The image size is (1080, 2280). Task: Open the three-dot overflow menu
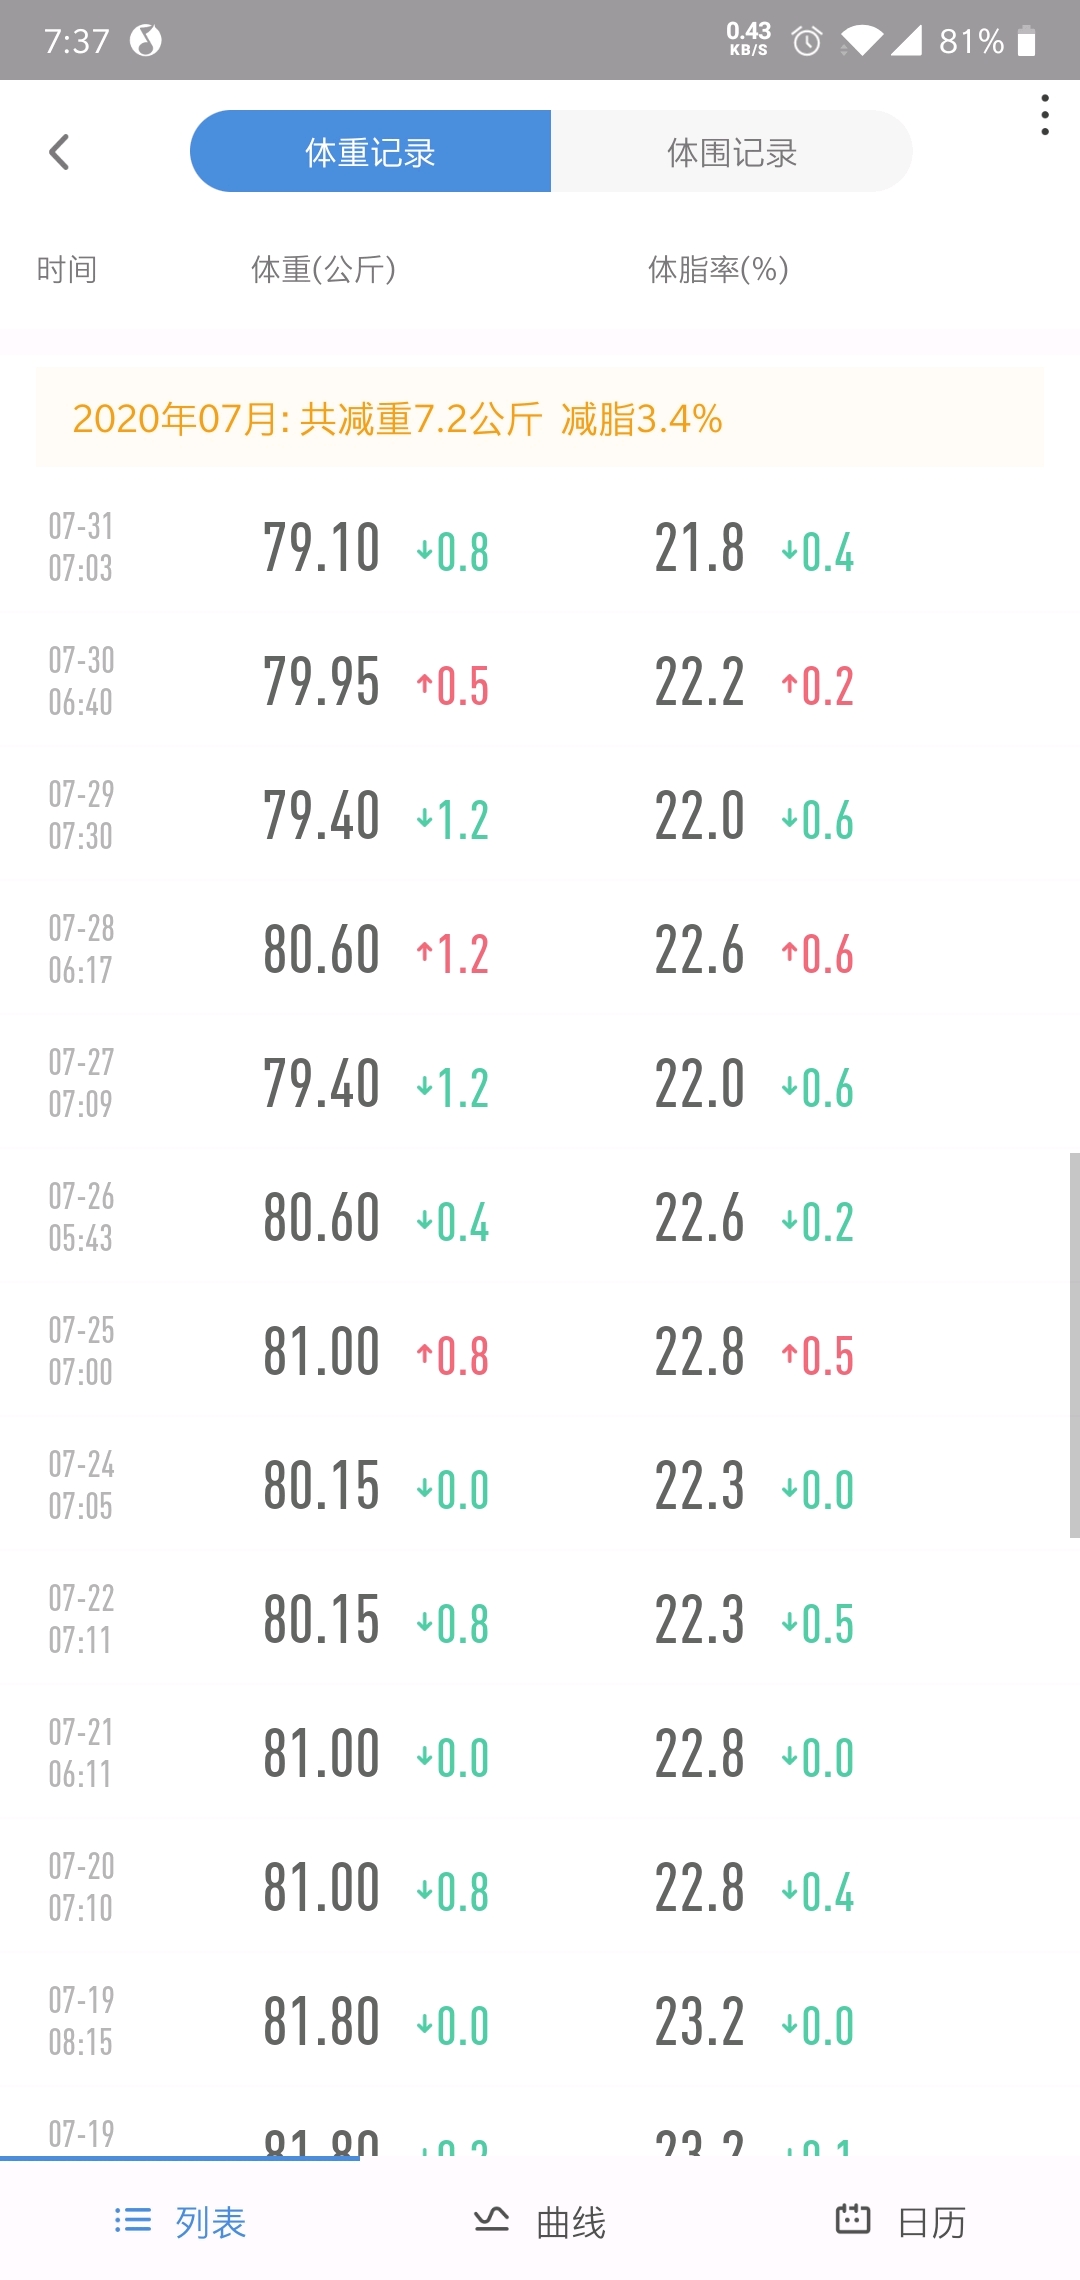1045,115
